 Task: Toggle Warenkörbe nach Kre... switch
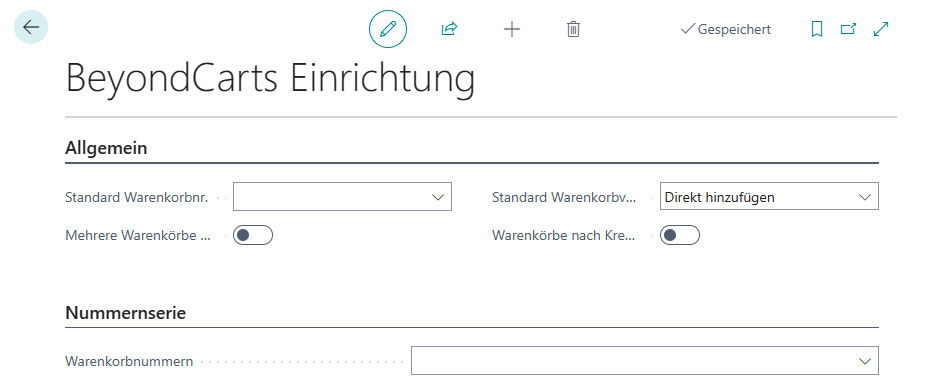click(x=680, y=235)
